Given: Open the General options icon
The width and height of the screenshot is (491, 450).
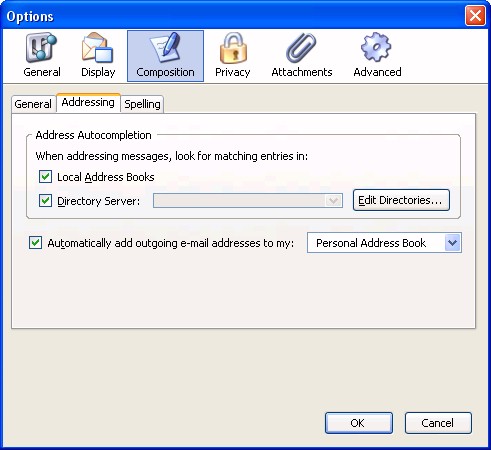Looking at the screenshot, I should click(x=42, y=47).
